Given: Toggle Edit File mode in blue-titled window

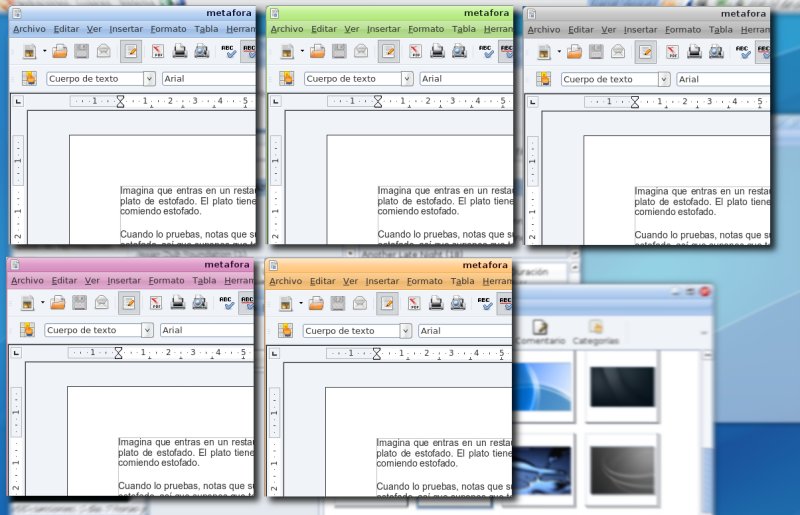Looking at the screenshot, I should tap(131, 52).
